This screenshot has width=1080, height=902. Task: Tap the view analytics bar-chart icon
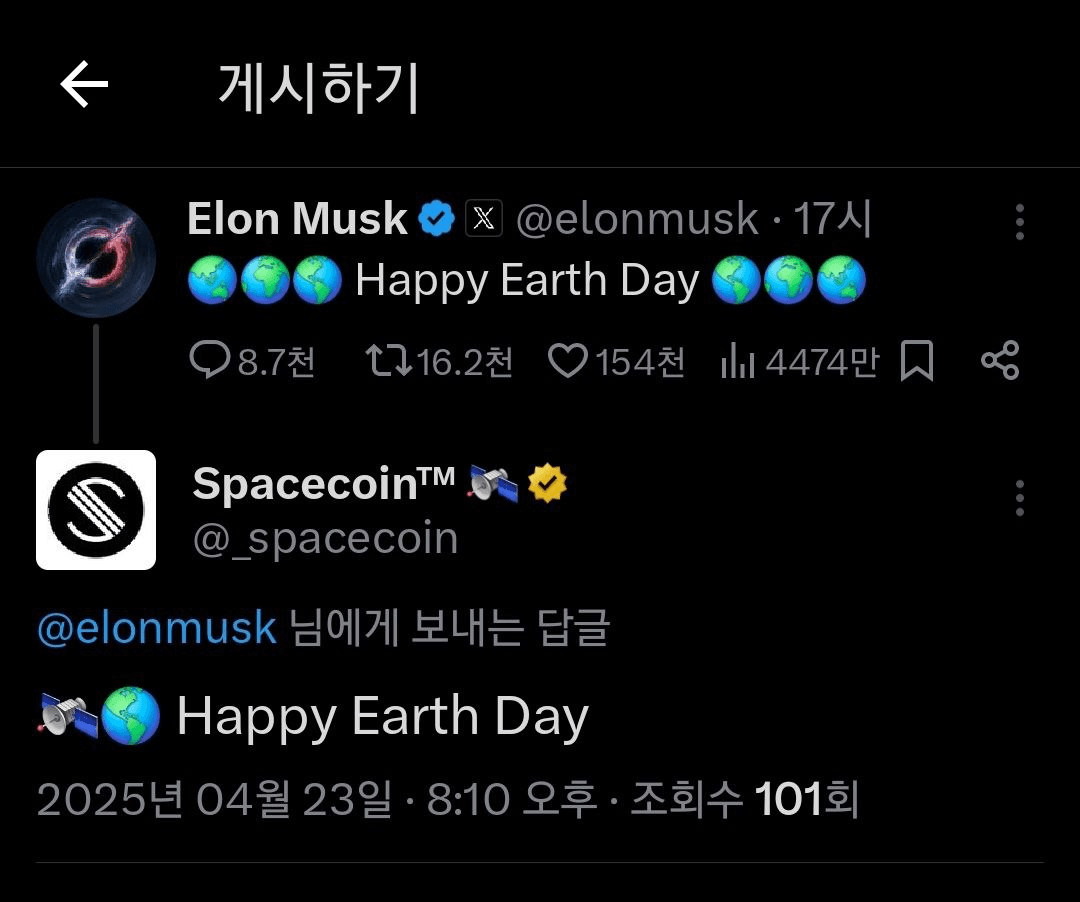coord(737,361)
